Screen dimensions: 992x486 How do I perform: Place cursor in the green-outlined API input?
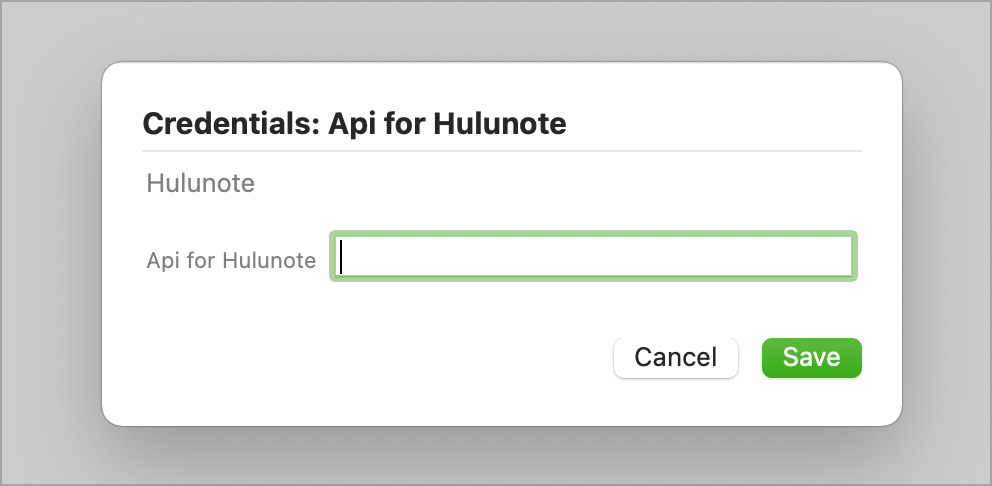click(593, 257)
